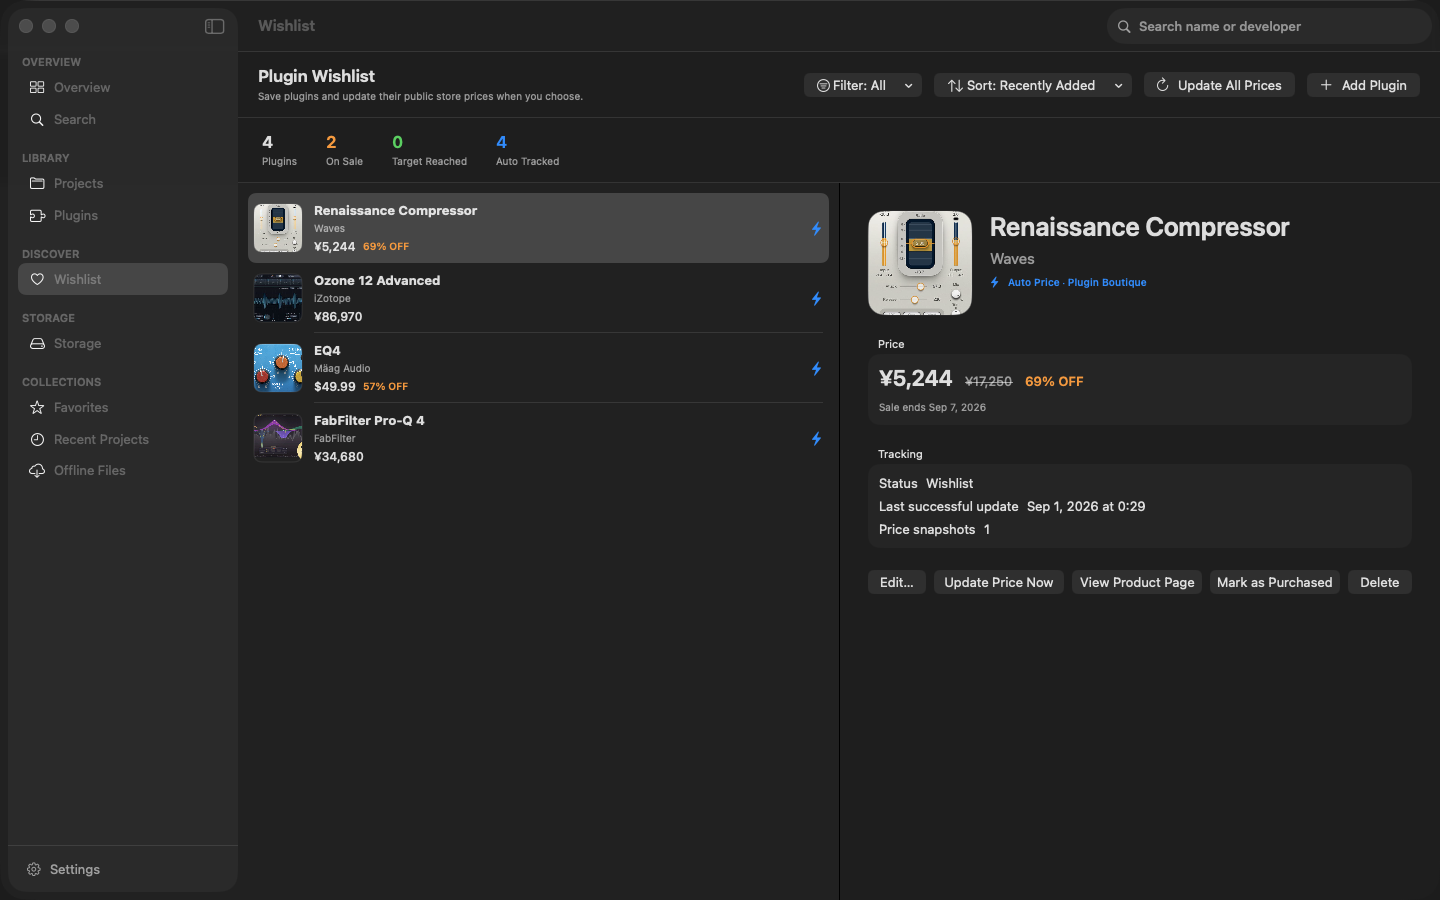Screen dimensions: 1440x900
Task: Click View Product Page button
Action: tap(1137, 582)
